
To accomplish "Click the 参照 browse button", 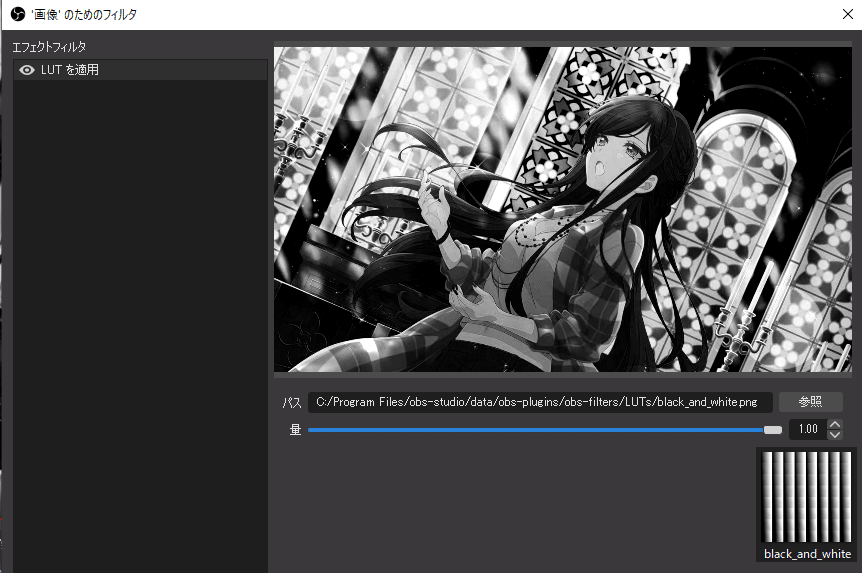I will [x=810, y=402].
